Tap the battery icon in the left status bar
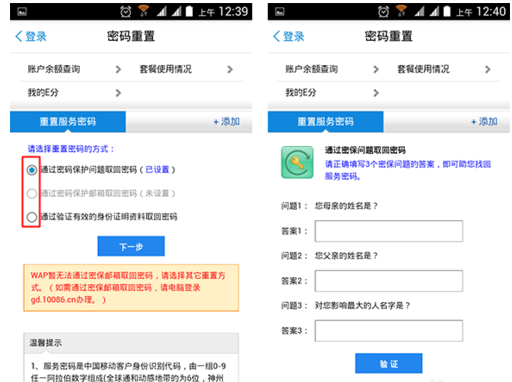This screenshot has width=512, height=382. click(189, 12)
